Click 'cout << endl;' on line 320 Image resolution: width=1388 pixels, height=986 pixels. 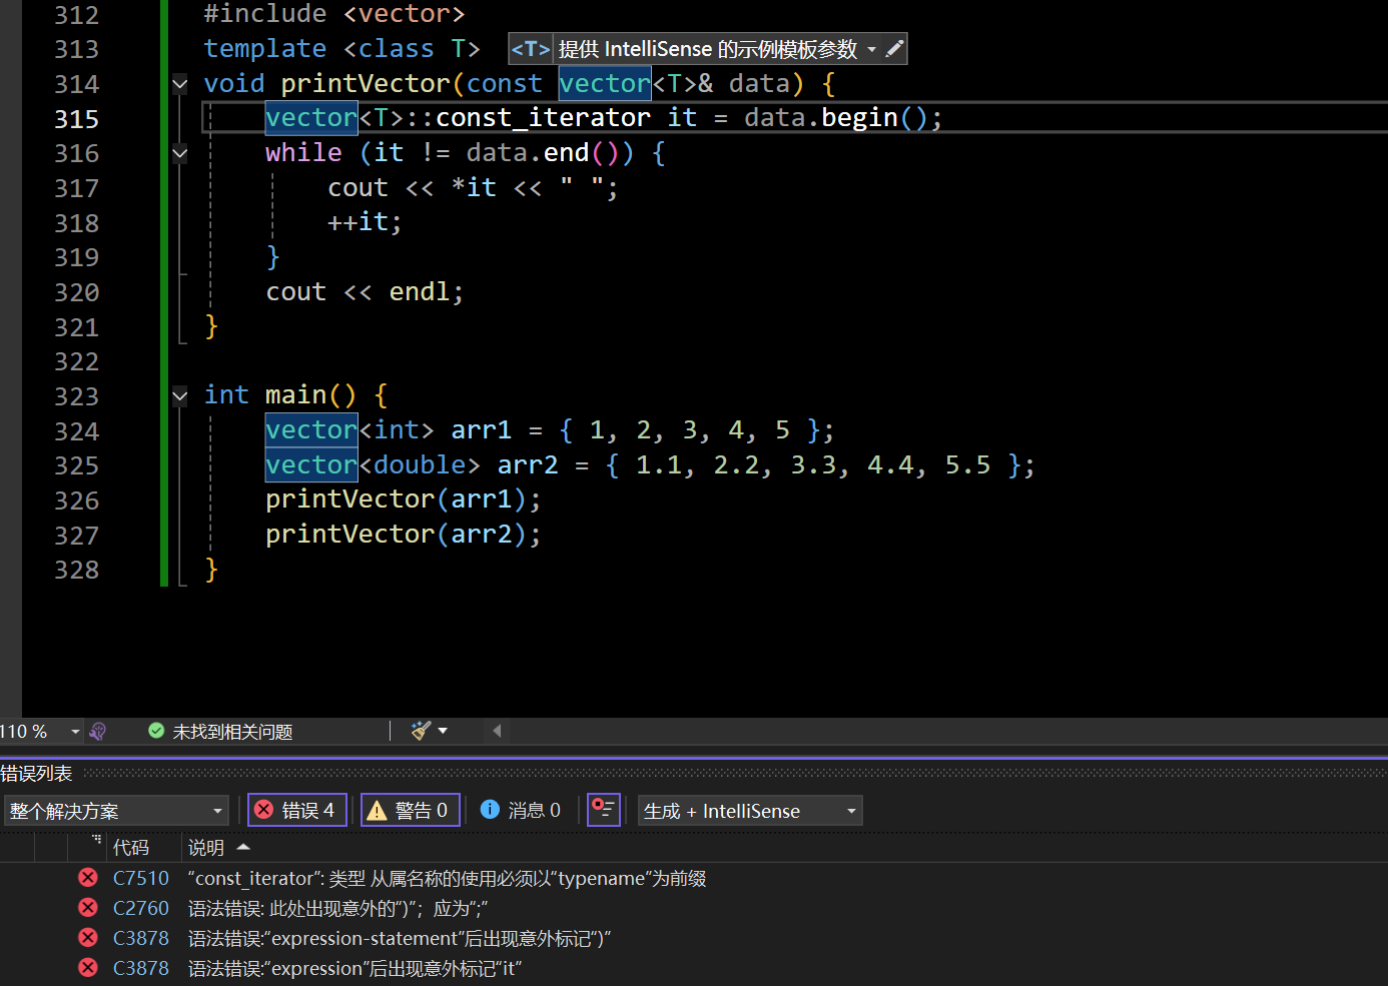[x=365, y=292]
